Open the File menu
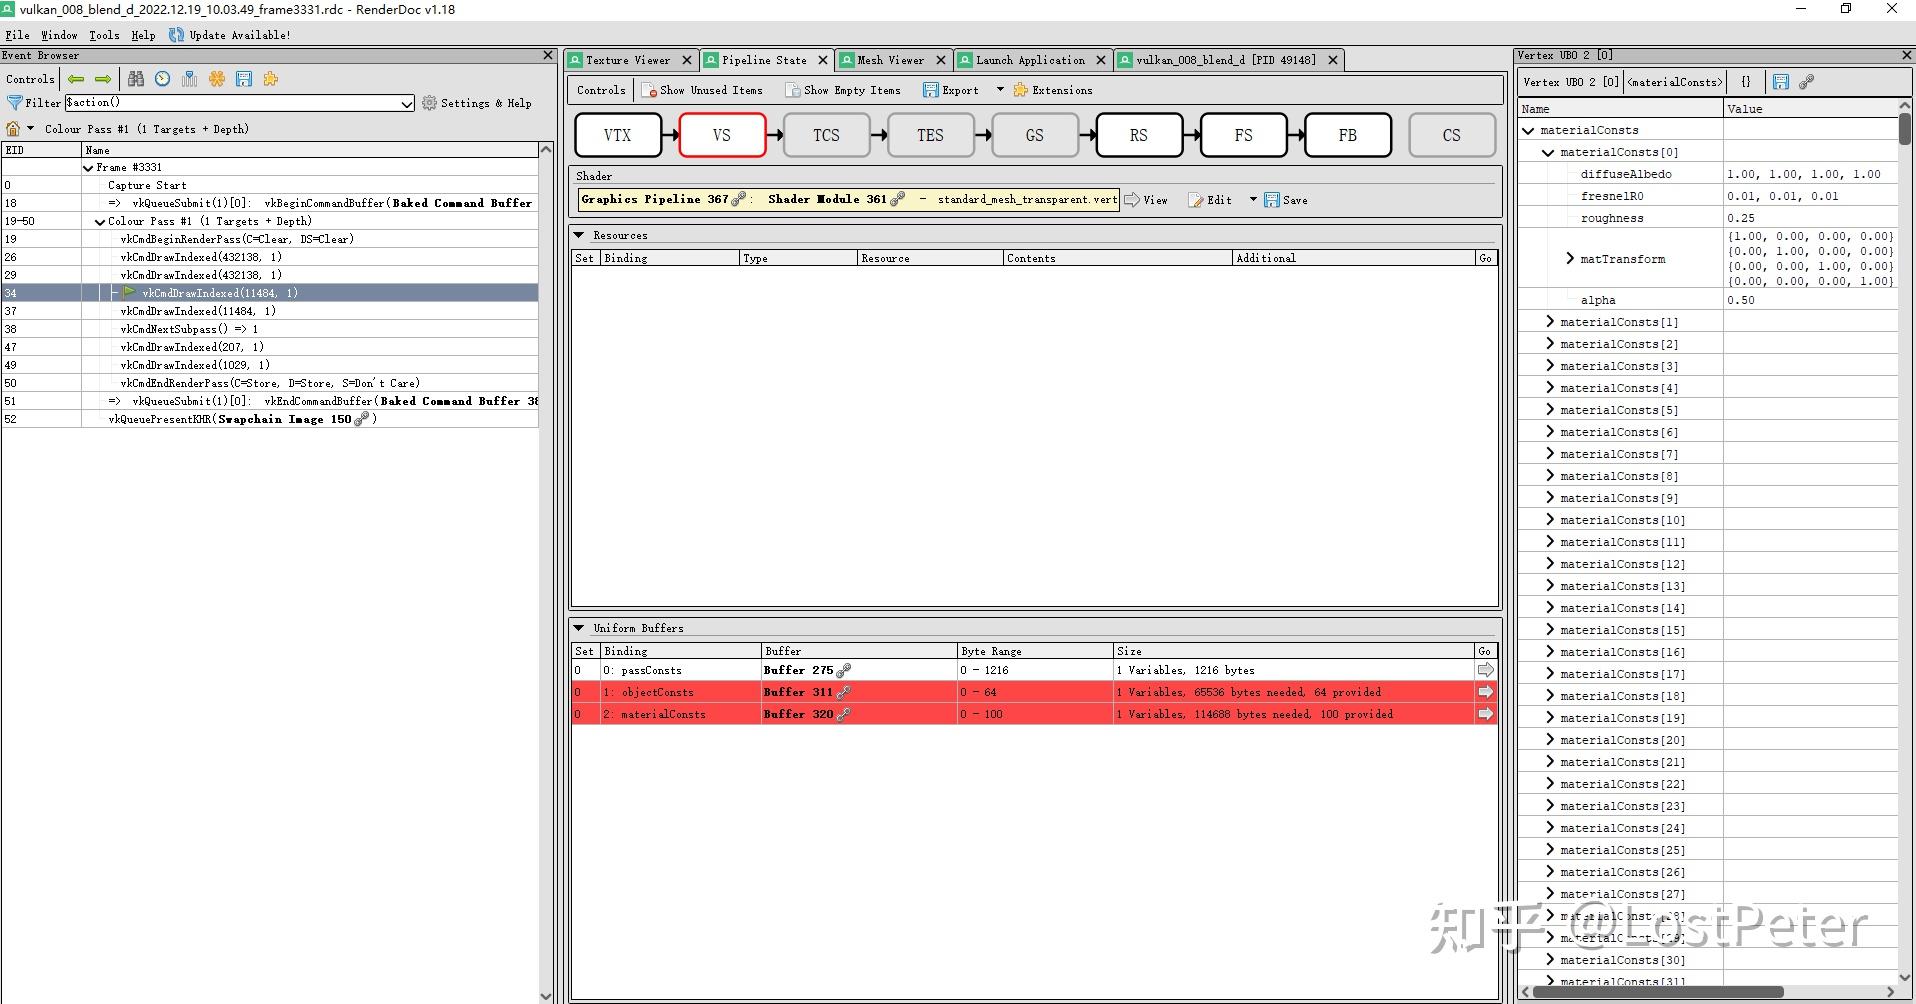1916x1004 pixels. (x=17, y=35)
